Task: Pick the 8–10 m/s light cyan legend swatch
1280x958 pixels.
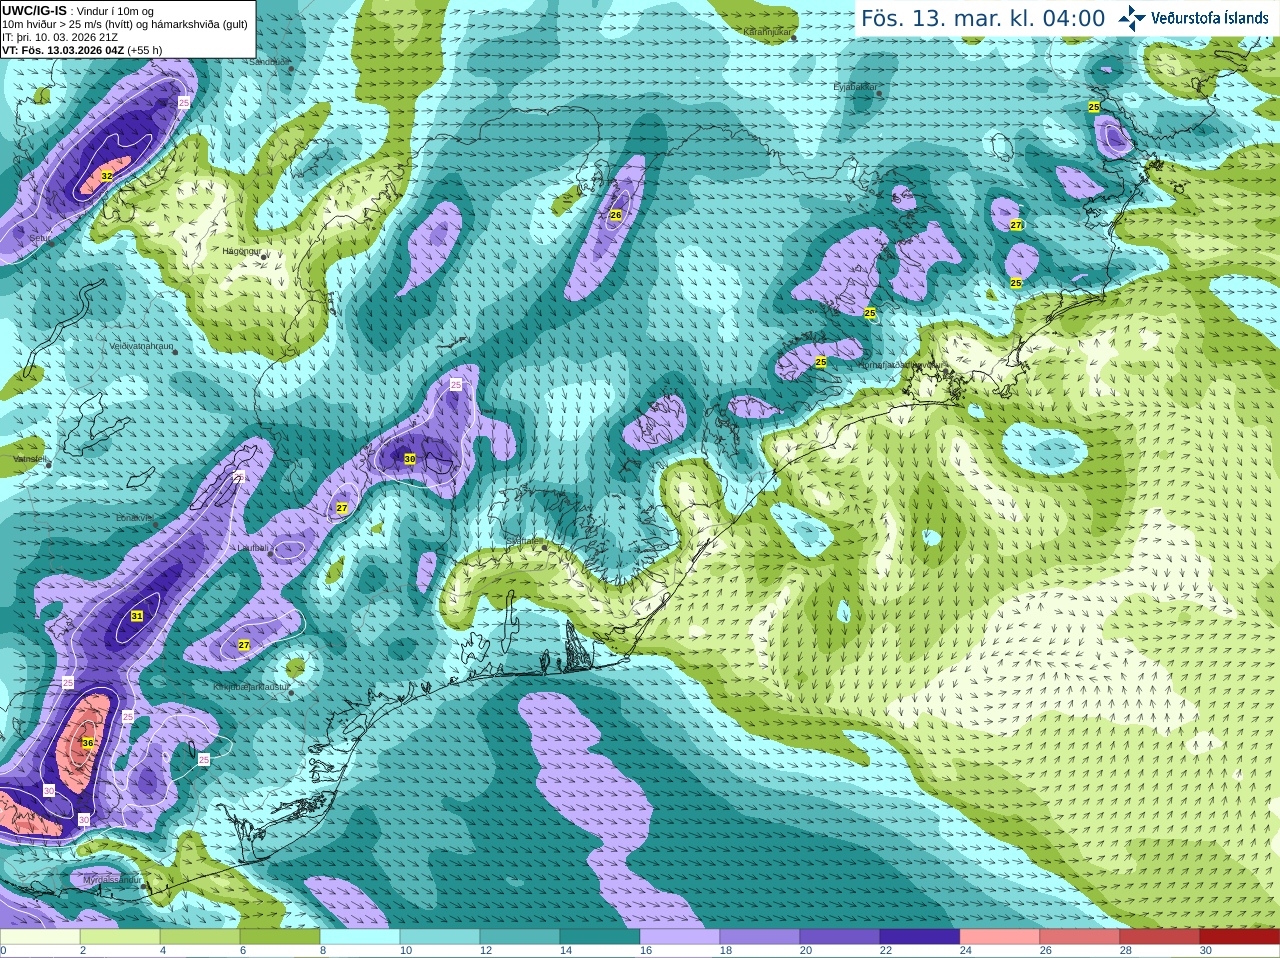Action: pyautogui.click(x=360, y=937)
